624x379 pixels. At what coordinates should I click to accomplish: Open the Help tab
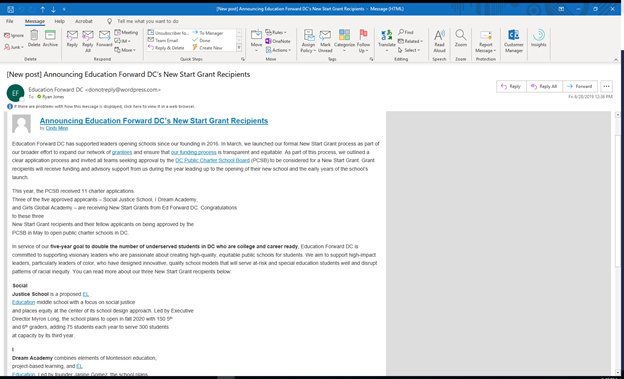(x=60, y=21)
